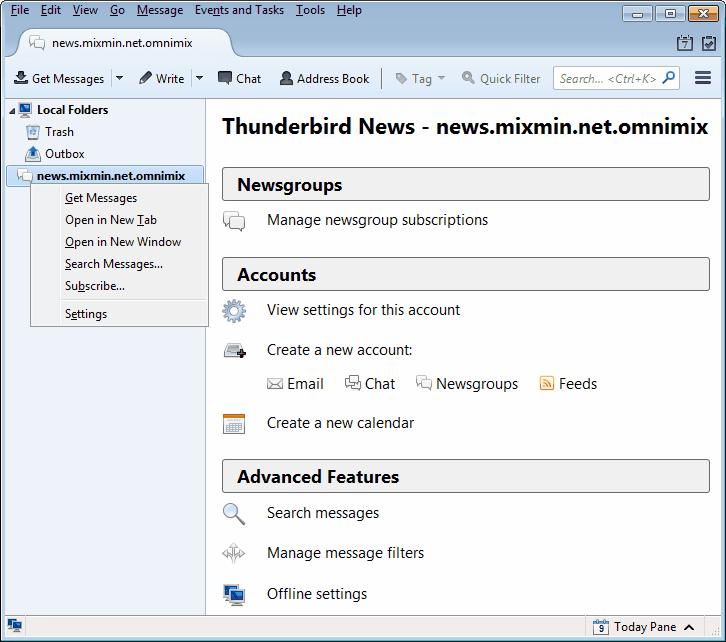Image resolution: width=726 pixels, height=642 pixels.
Task: Click Manage newsgroup subscriptions link
Action: coord(377,220)
